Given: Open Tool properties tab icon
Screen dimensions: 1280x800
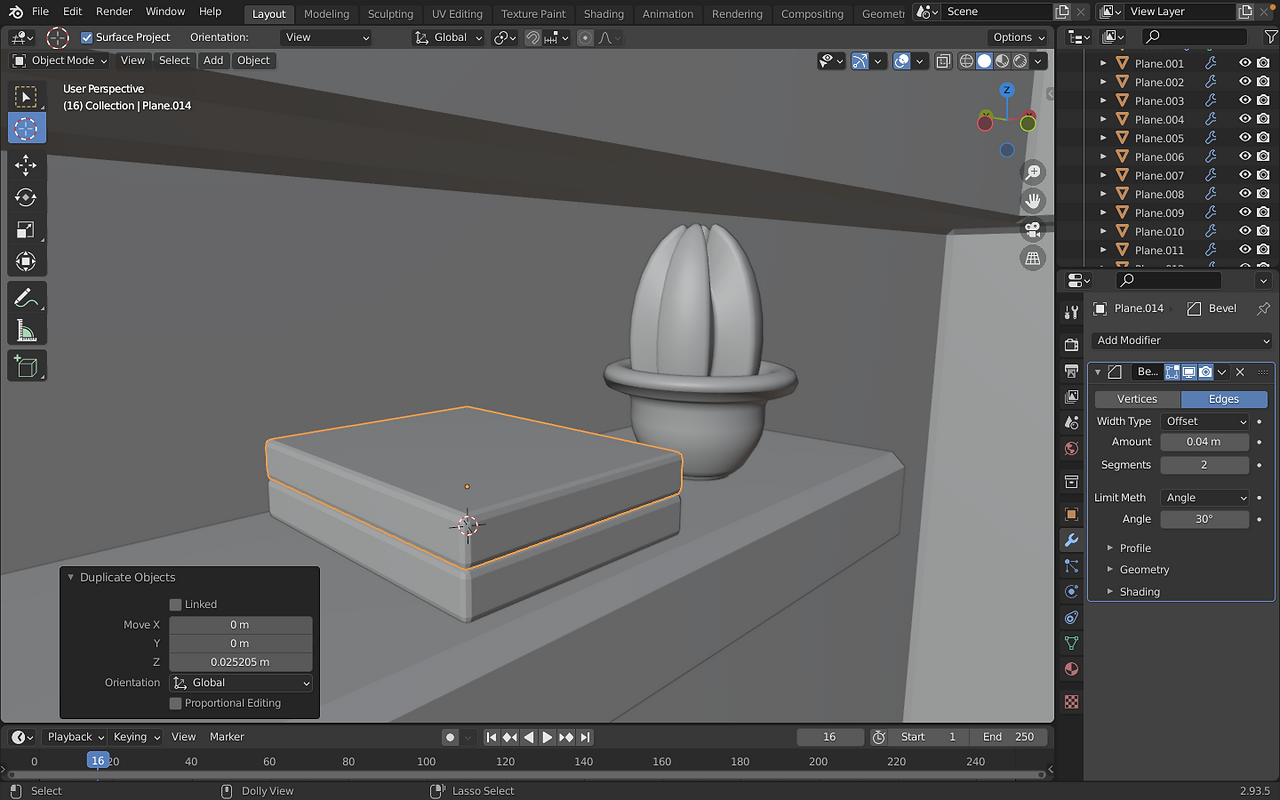Looking at the screenshot, I should pyautogui.click(x=1071, y=312).
